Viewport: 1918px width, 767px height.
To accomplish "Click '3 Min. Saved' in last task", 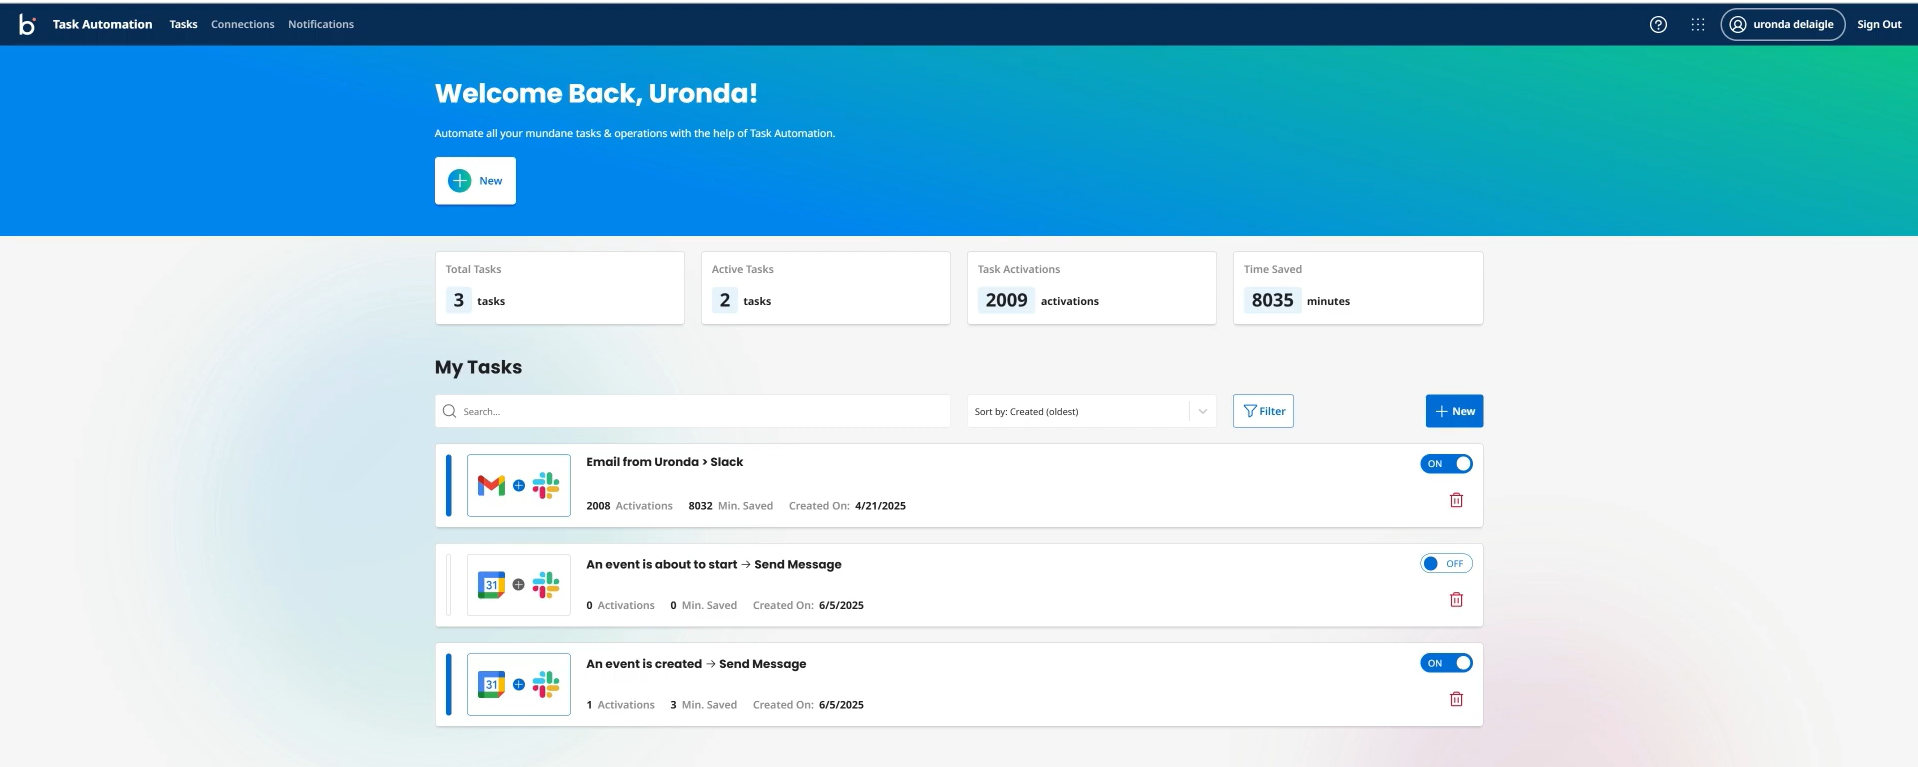I will 703,705.
